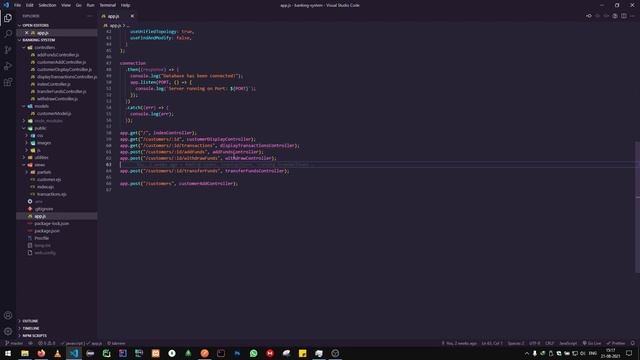Image resolution: width=640 pixels, height=360 pixels.
Task: Open Firefox from the taskbar
Action: (x=41, y=353)
